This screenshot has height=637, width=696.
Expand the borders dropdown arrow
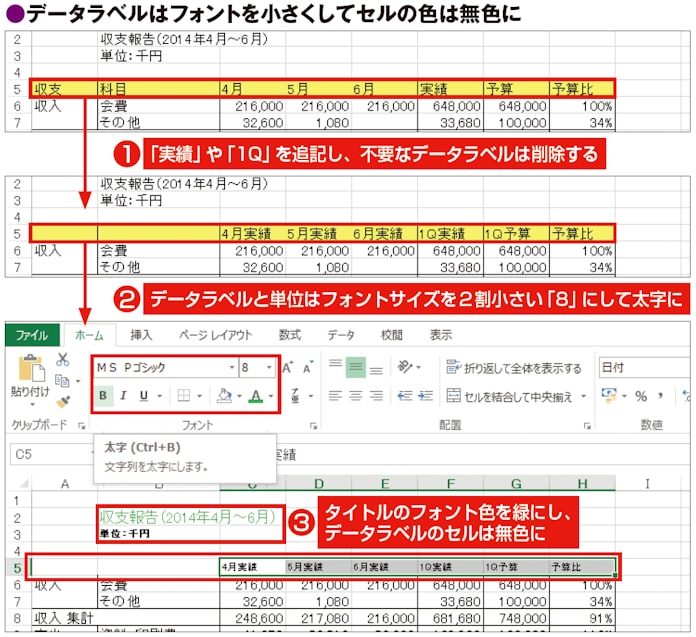(x=200, y=396)
